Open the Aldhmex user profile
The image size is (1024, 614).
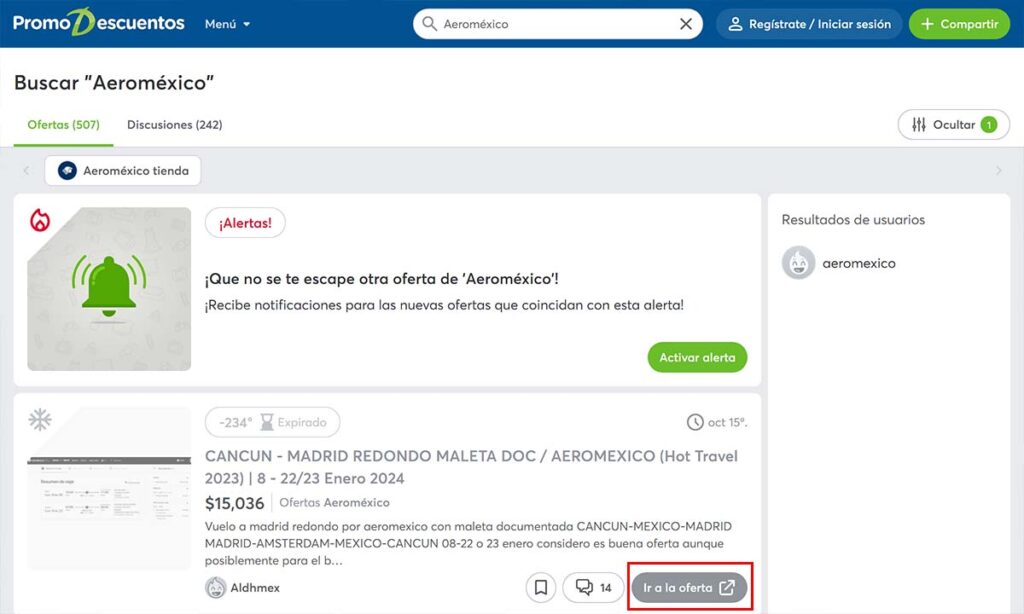coord(255,588)
